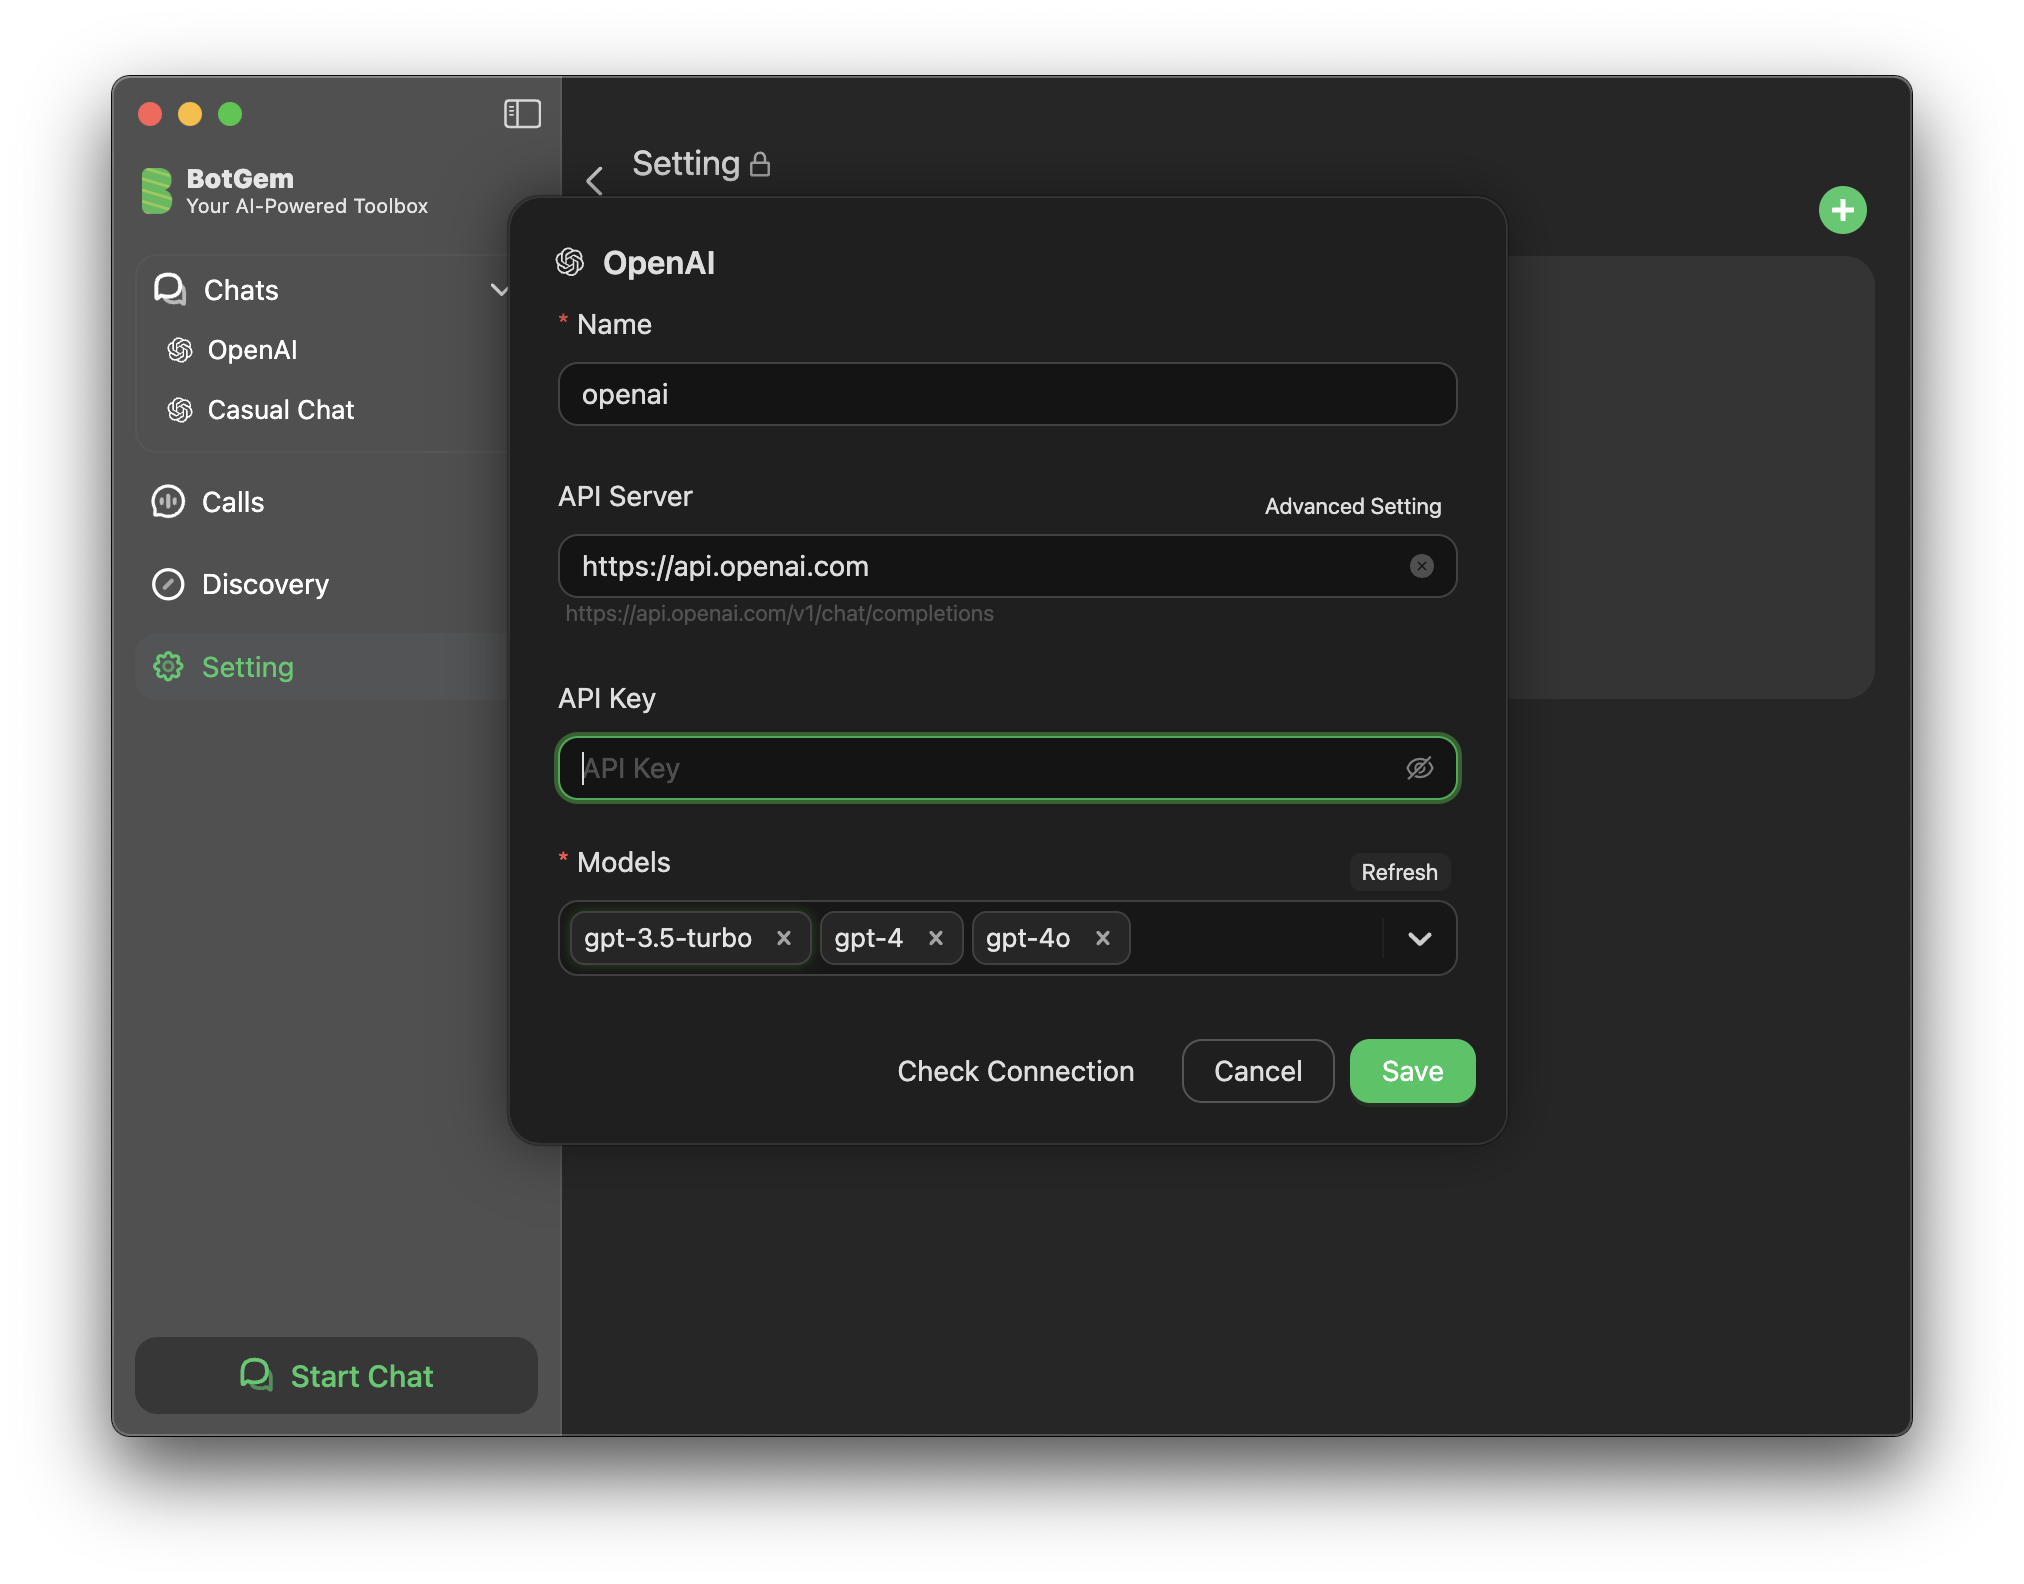Close the window with red button

pyautogui.click(x=150, y=114)
